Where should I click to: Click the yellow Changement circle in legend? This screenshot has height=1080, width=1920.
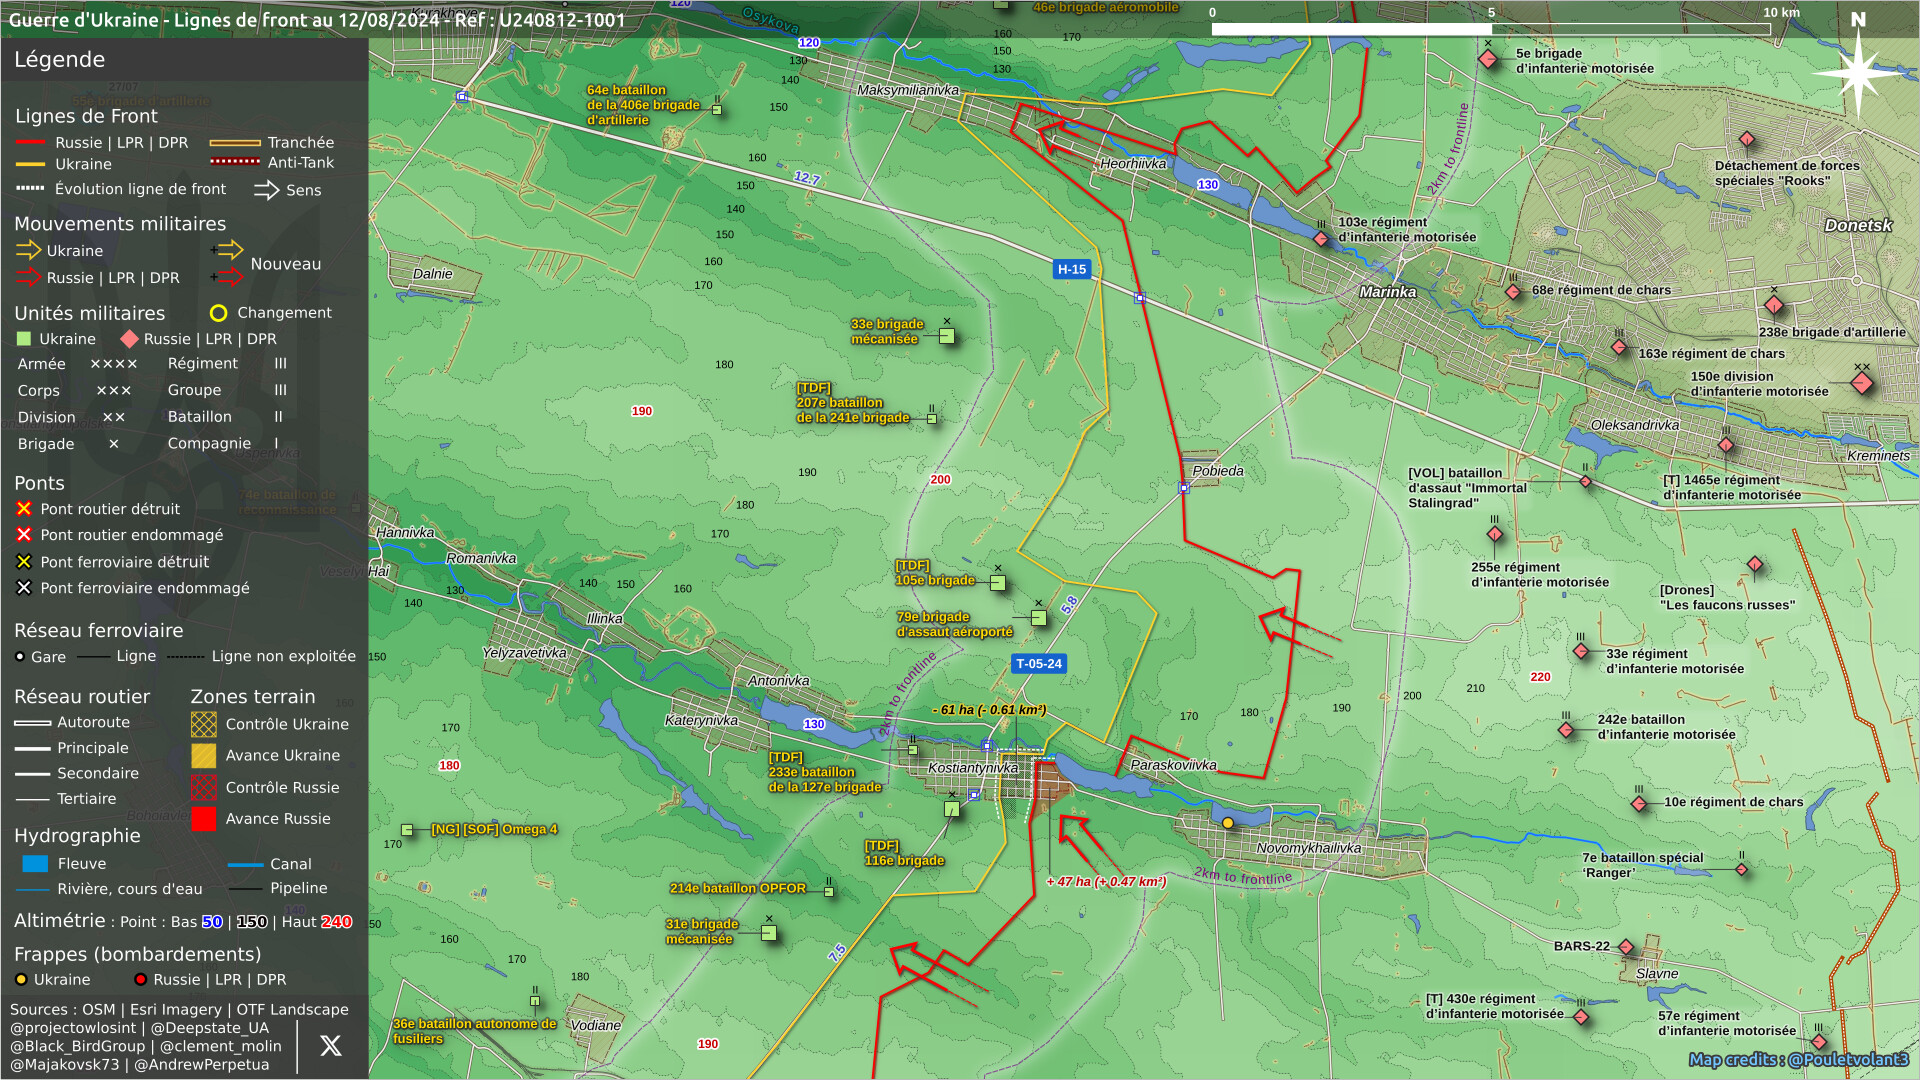click(x=218, y=313)
